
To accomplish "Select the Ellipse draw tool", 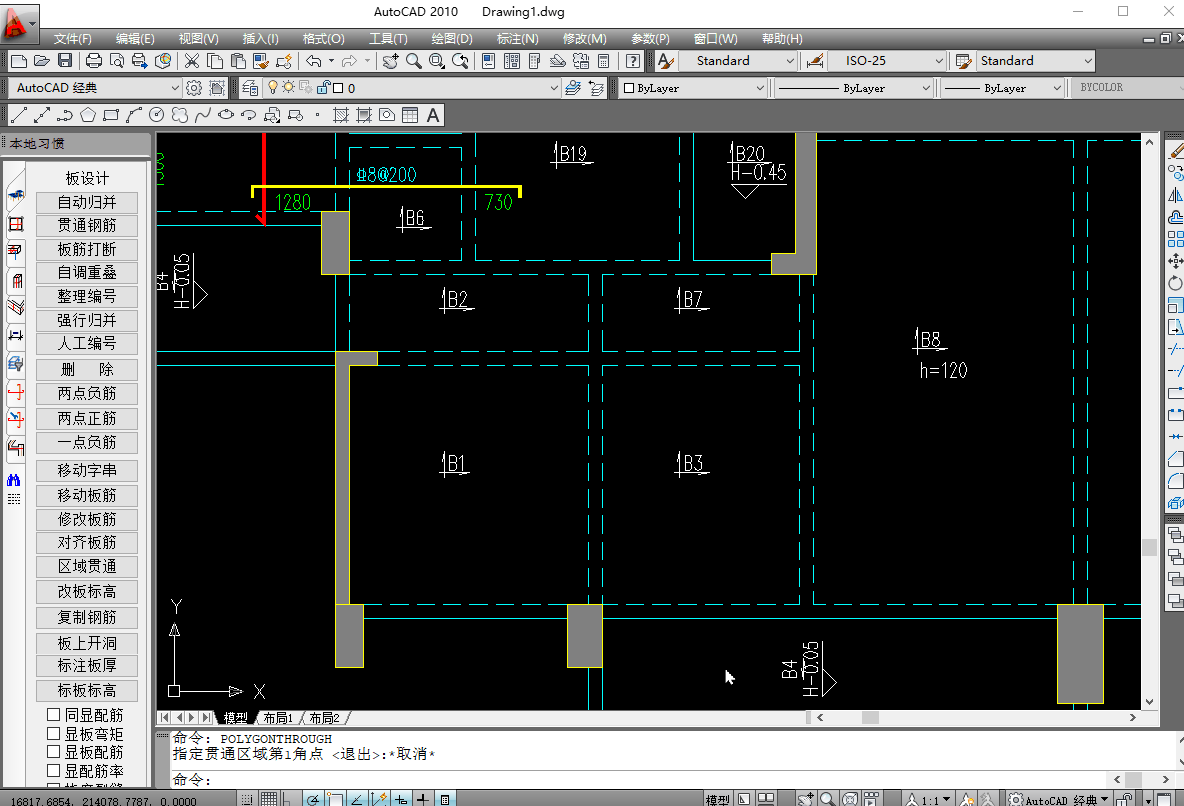I will pos(226,115).
